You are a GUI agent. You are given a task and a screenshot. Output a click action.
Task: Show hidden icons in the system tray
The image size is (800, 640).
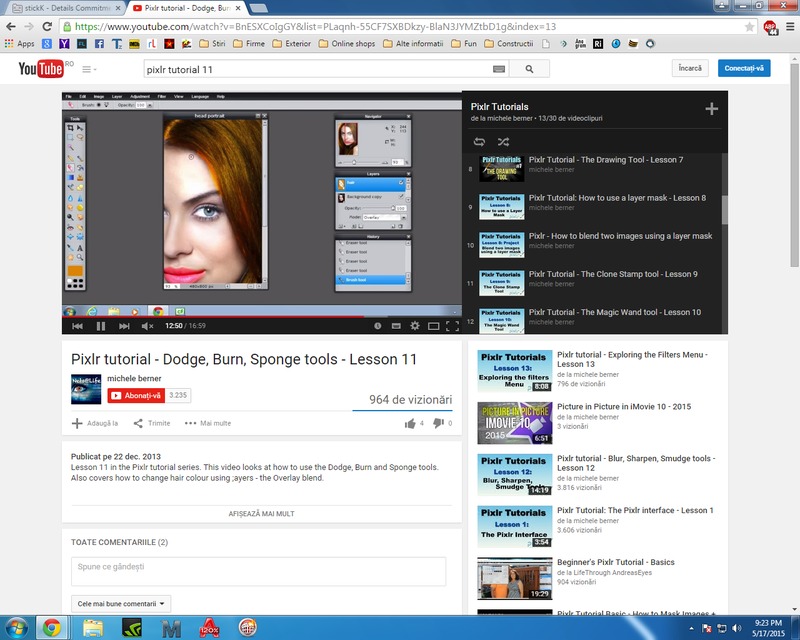click(691, 628)
